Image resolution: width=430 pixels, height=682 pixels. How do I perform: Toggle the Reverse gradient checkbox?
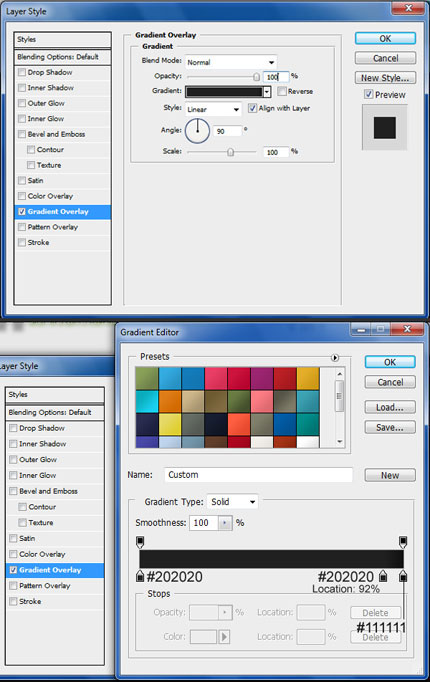[x=282, y=91]
